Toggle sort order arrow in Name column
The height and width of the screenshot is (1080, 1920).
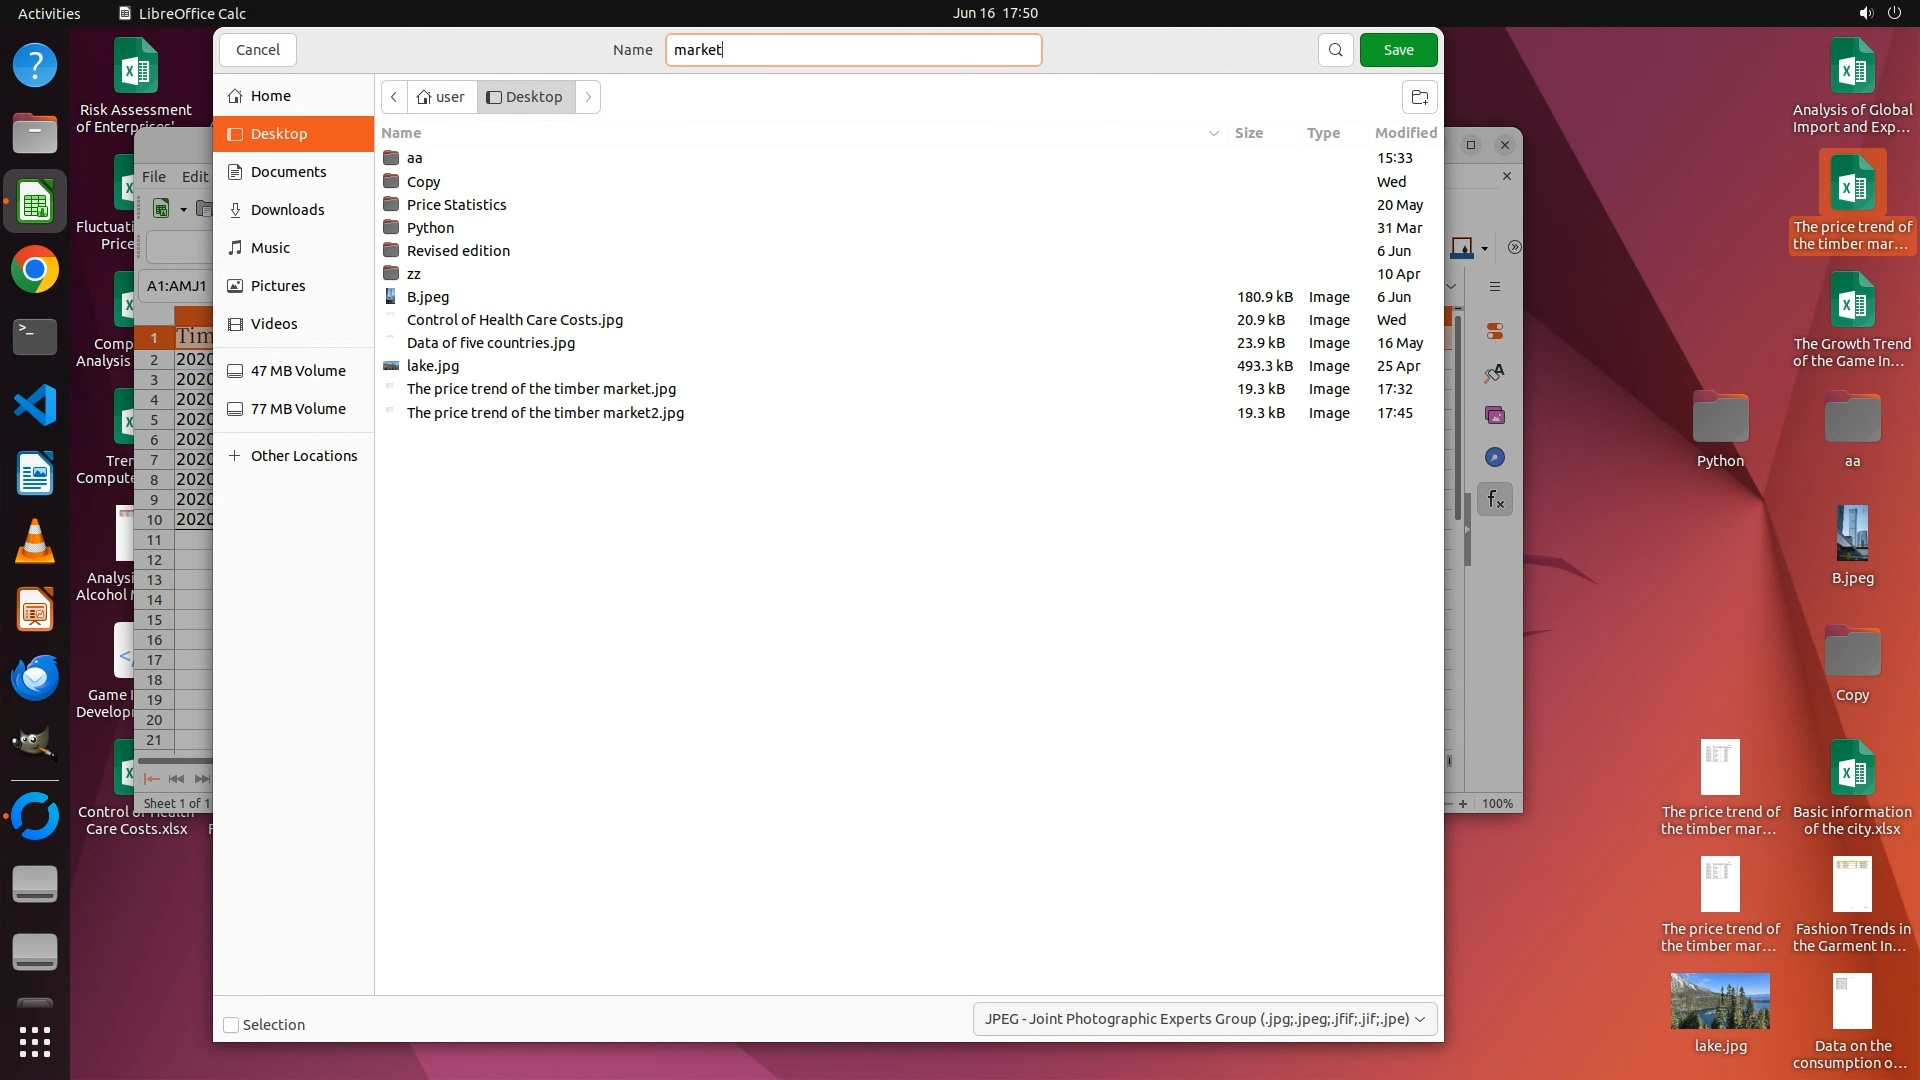(1213, 133)
